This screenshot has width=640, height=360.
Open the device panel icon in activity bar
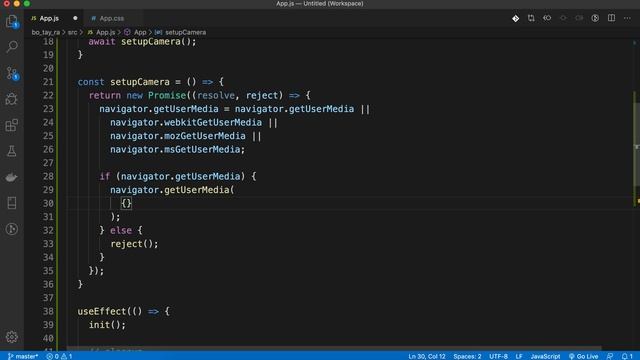click(x=12, y=203)
